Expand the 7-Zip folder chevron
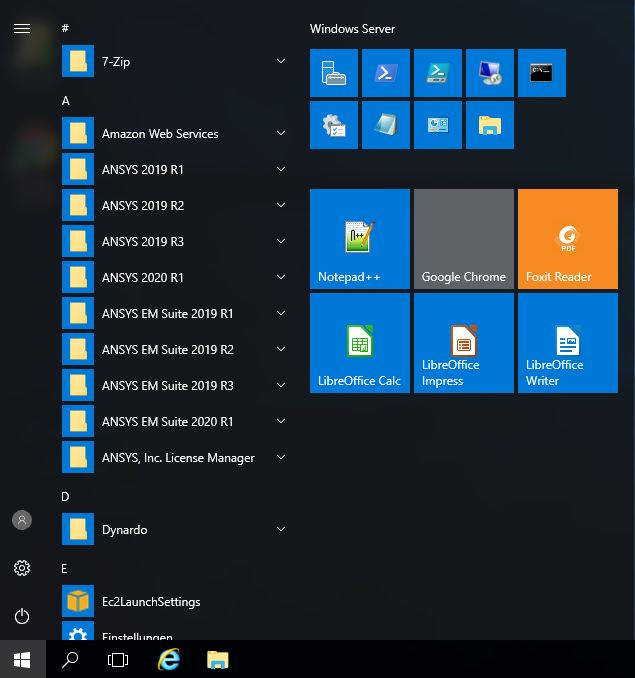 (281, 61)
